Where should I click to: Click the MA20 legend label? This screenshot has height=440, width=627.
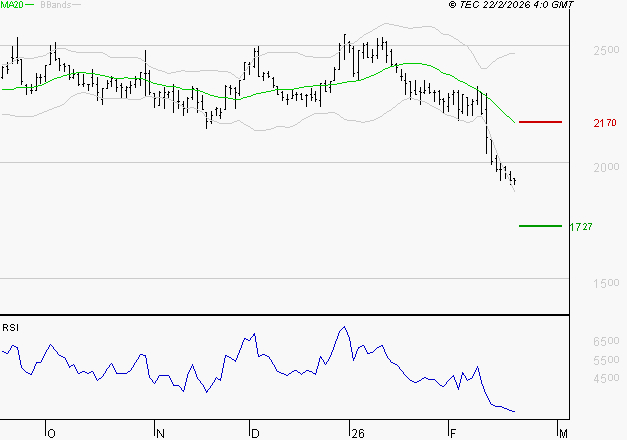click(x=12, y=5)
